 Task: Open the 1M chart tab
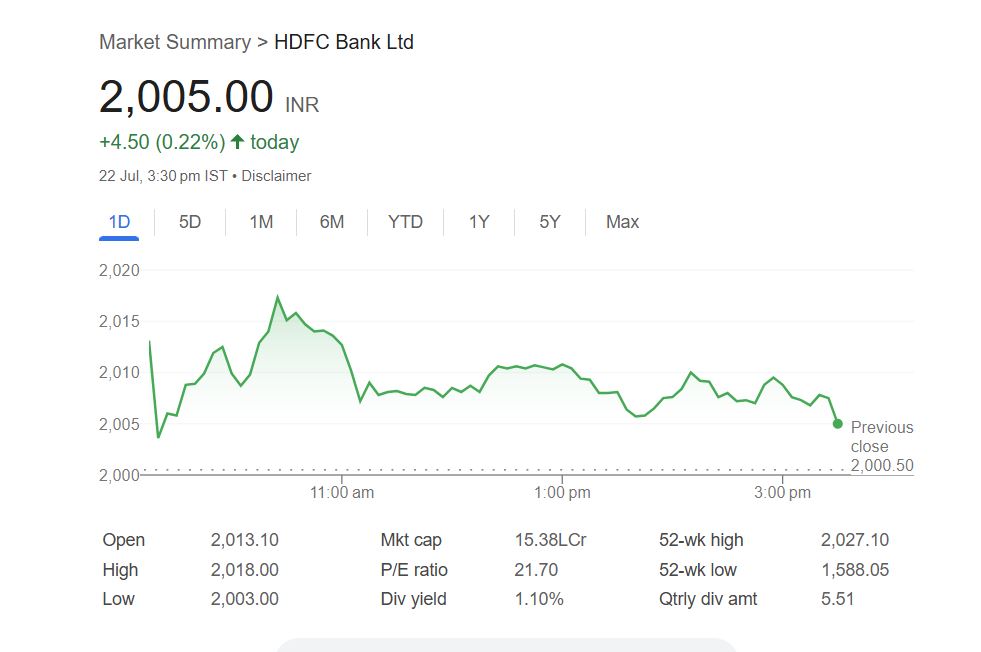point(261,222)
